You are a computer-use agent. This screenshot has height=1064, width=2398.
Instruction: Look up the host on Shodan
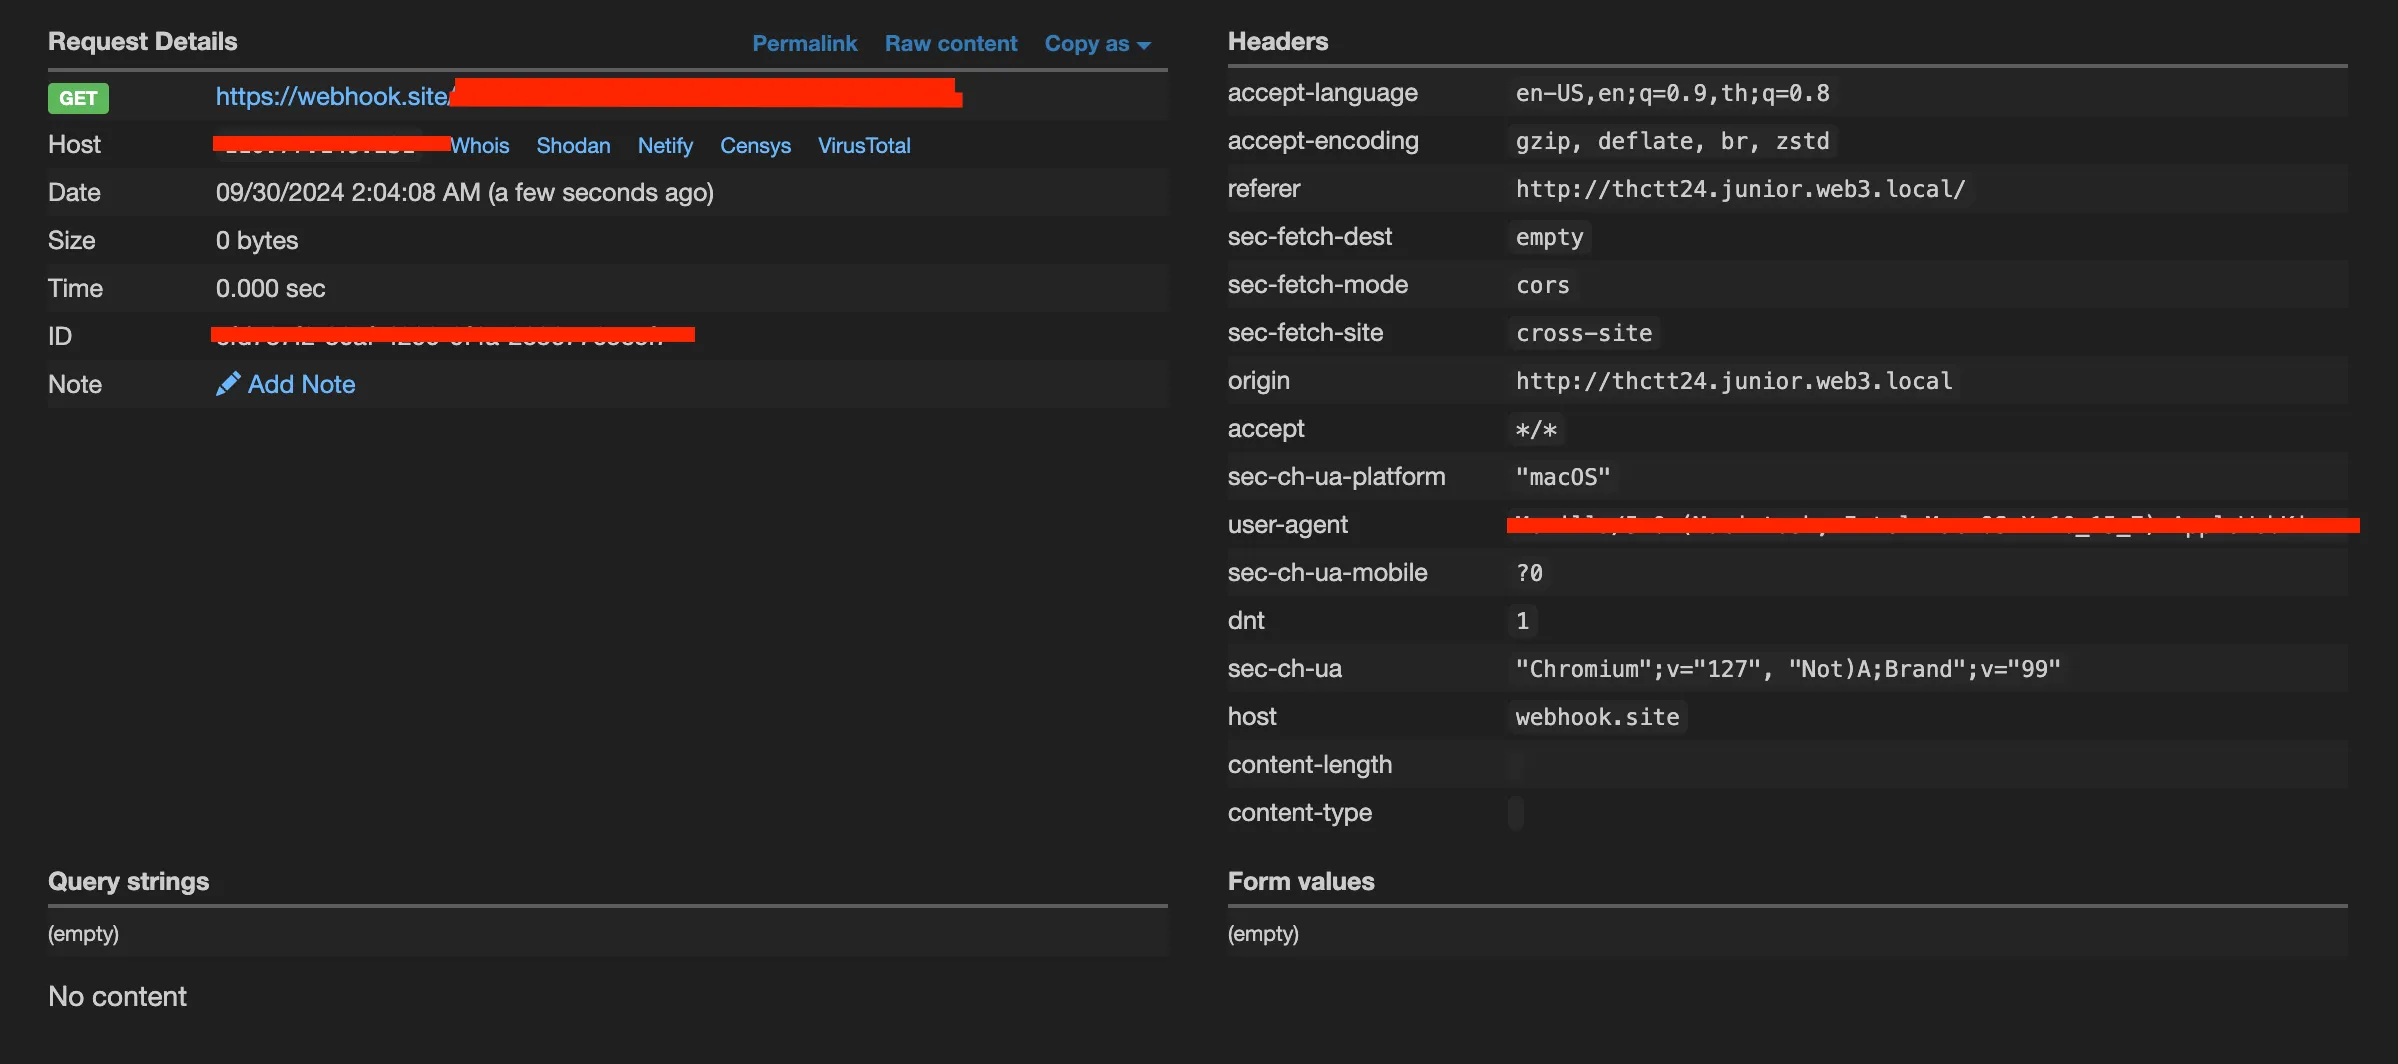573,146
